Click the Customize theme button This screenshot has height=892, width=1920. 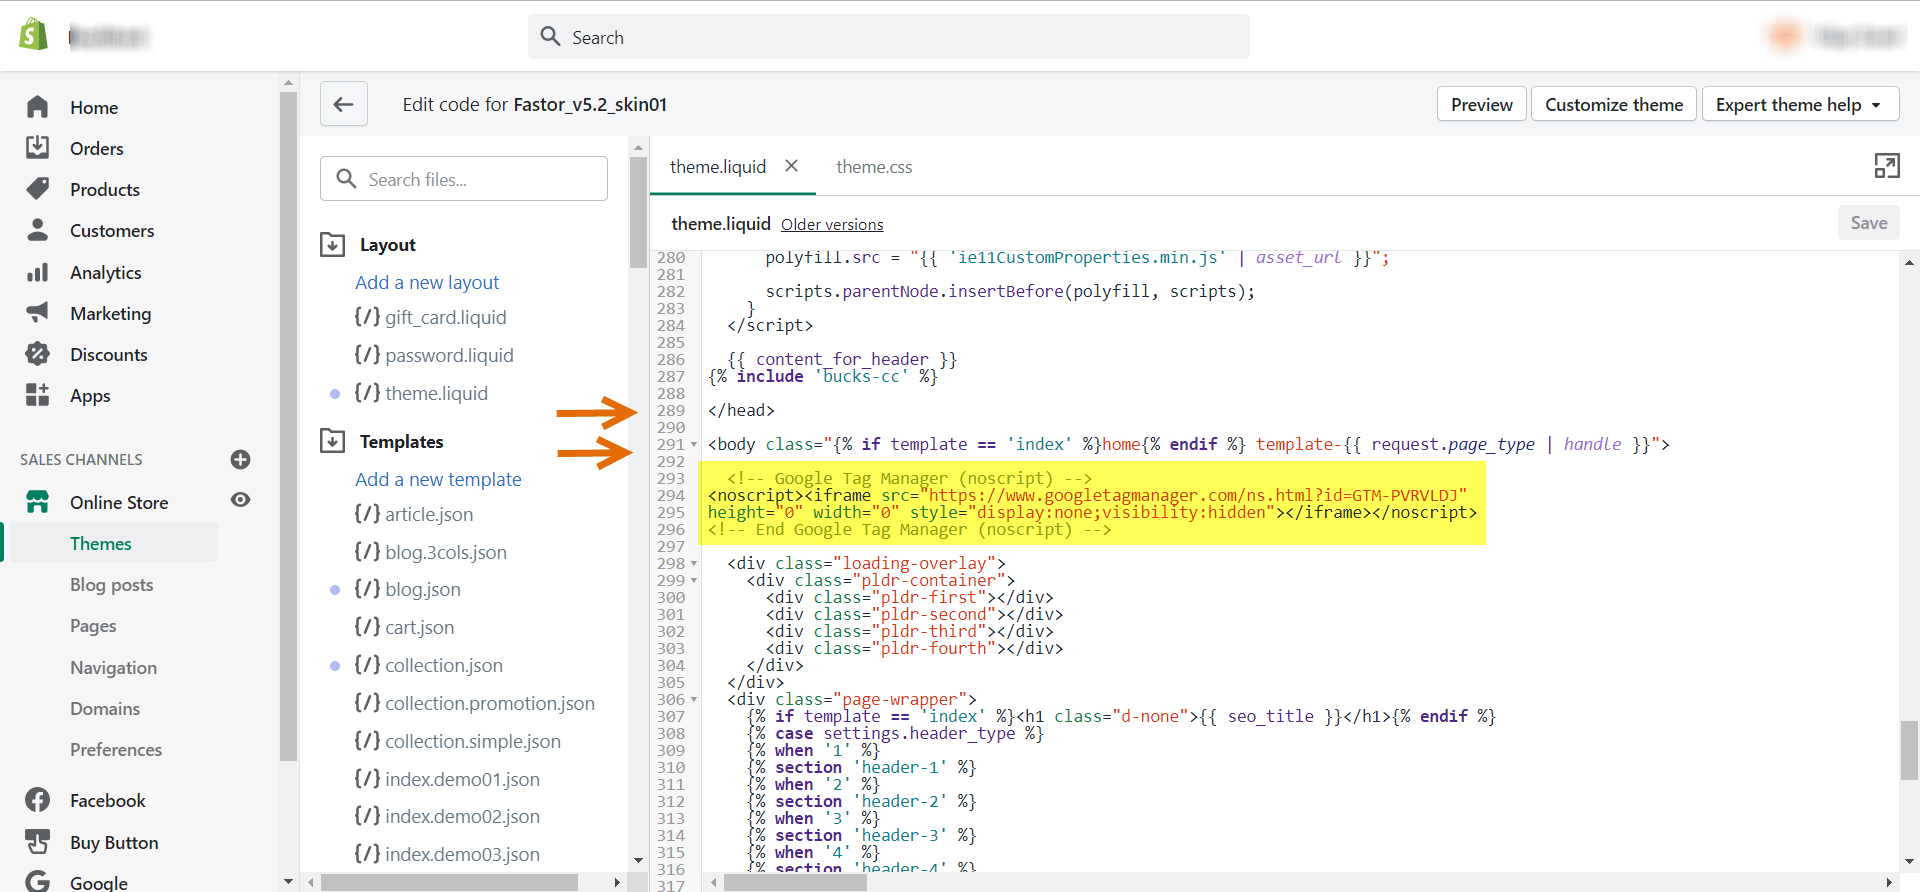tap(1613, 104)
